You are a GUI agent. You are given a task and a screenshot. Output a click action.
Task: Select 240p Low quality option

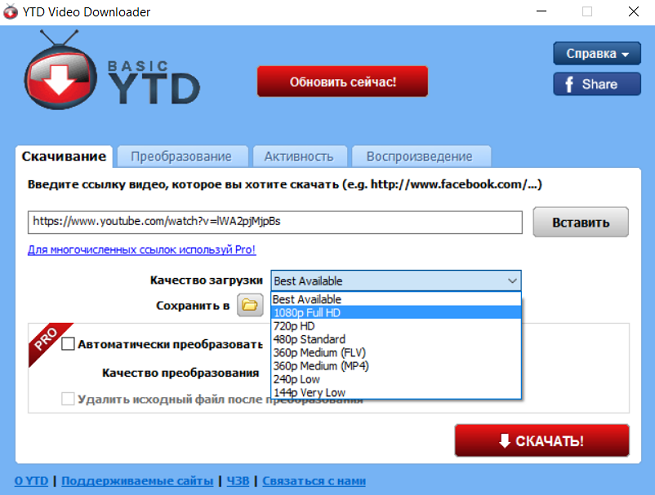coord(396,379)
